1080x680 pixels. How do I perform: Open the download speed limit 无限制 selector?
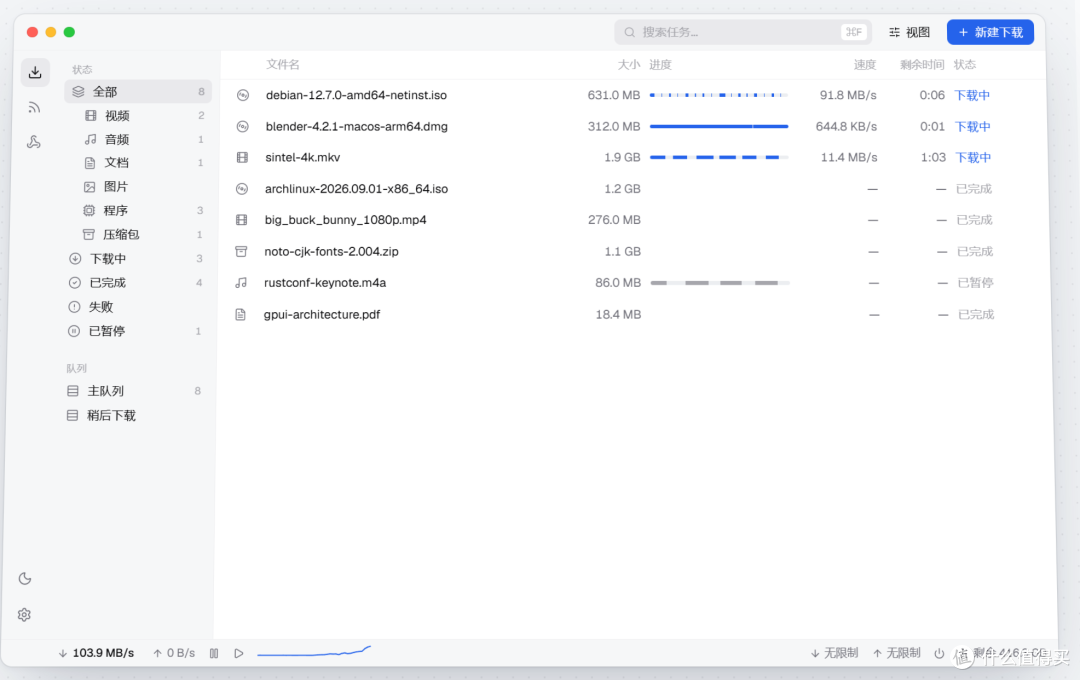(x=834, y=653)
